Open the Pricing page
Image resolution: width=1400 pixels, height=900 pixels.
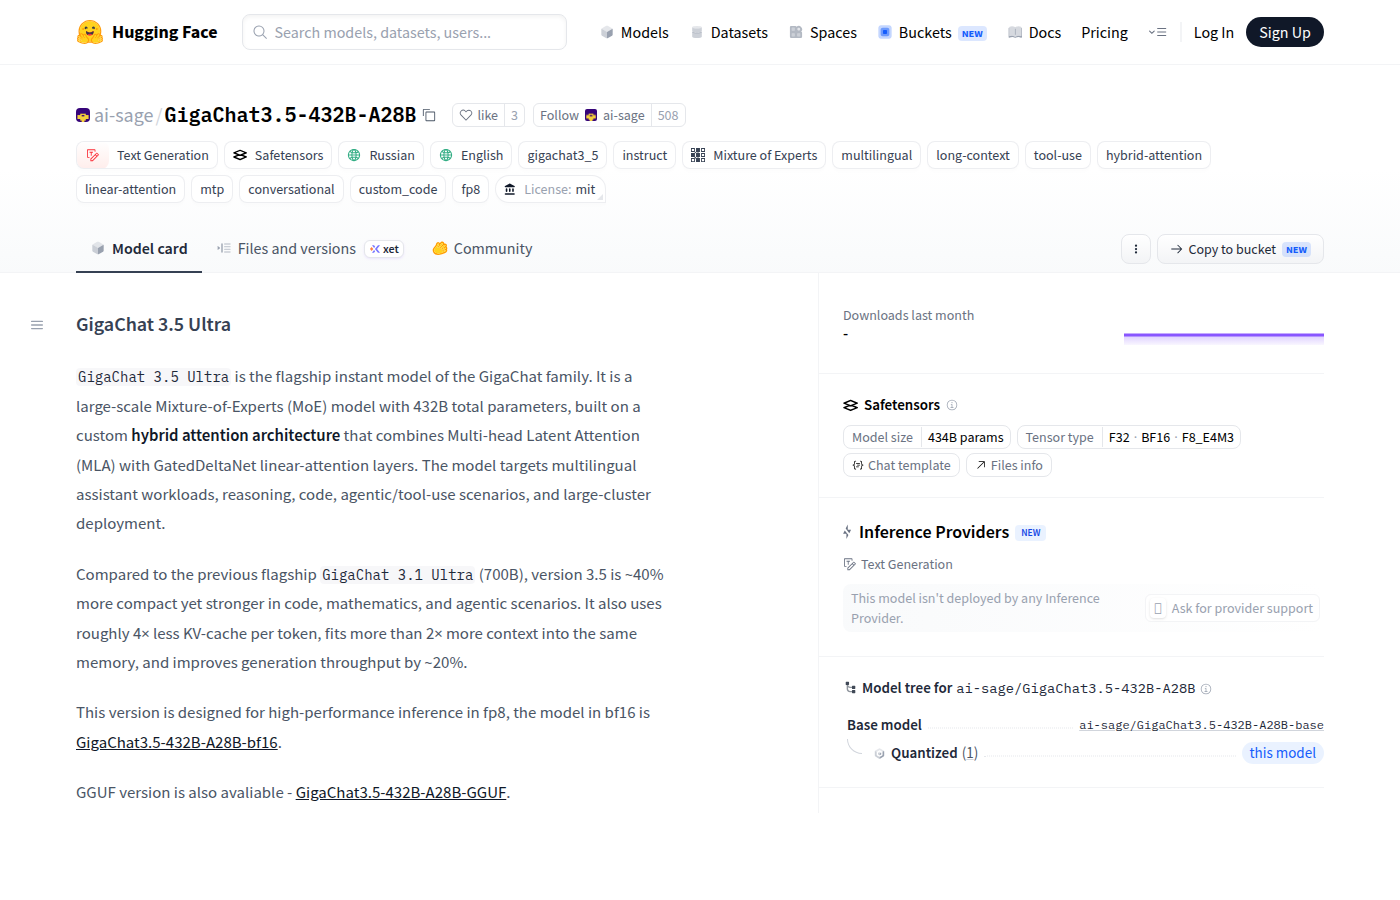click(x=1104, y=32)
